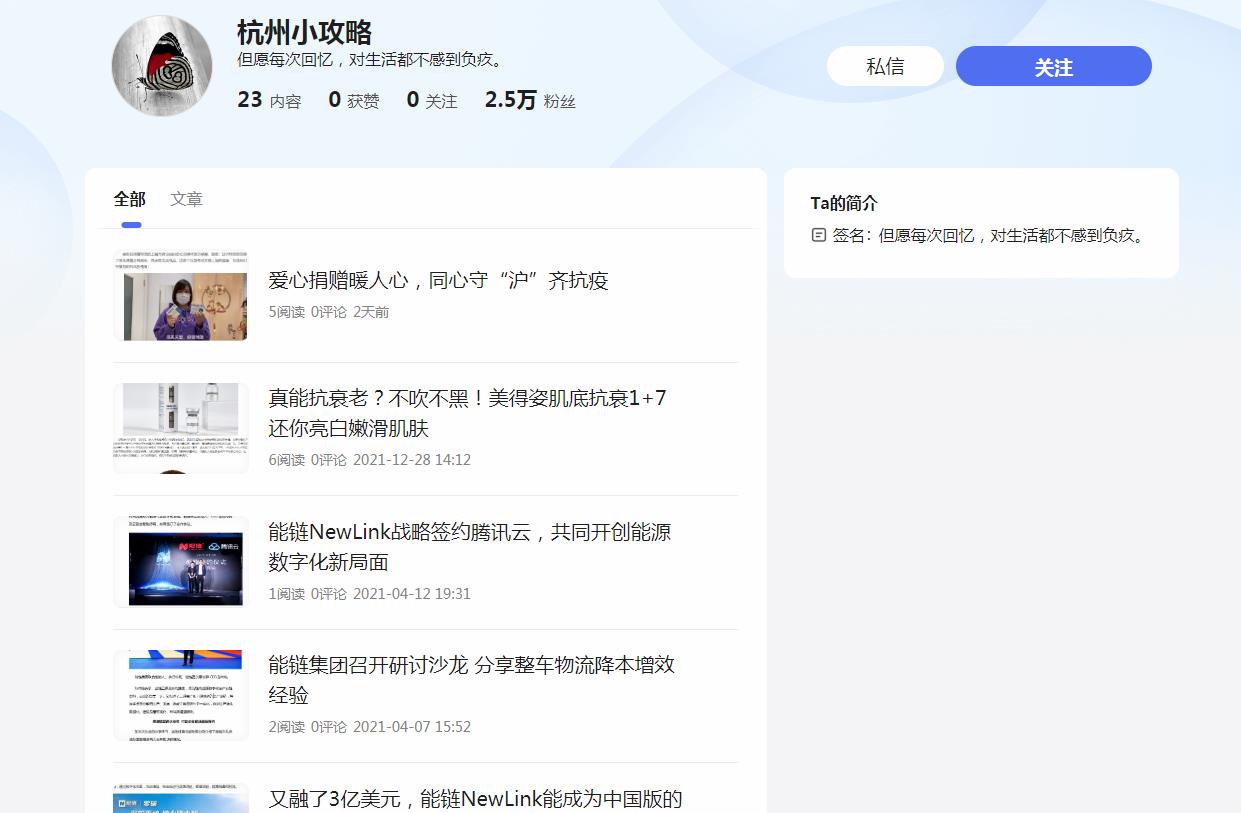Image resolution: width=1241 pixels, height=813 pixels.
Task: Switch to the 文章 tab
Action: (186, 199)
